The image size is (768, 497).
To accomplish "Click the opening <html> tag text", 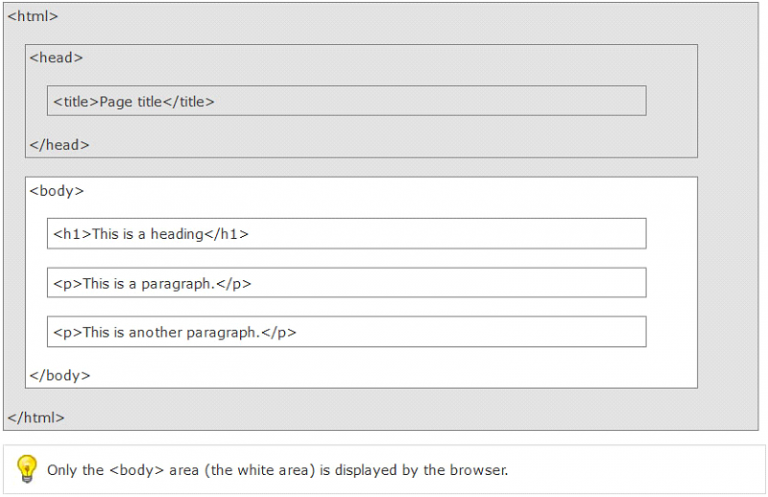I will pos(33,16).
